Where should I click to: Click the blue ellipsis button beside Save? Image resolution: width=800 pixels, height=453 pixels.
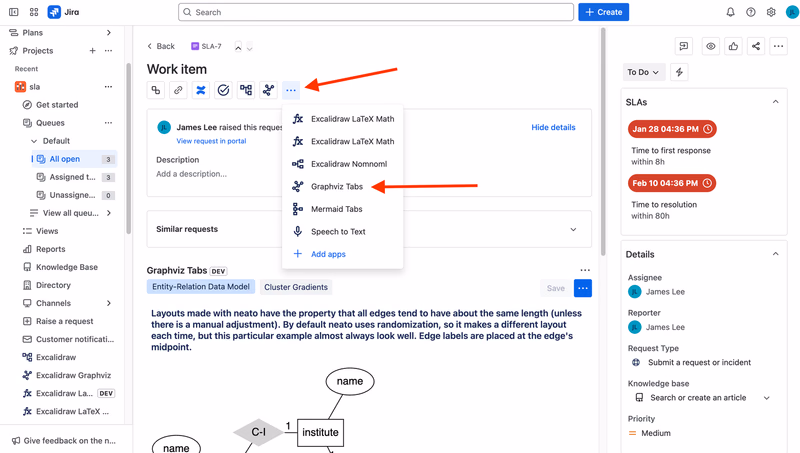583,288
